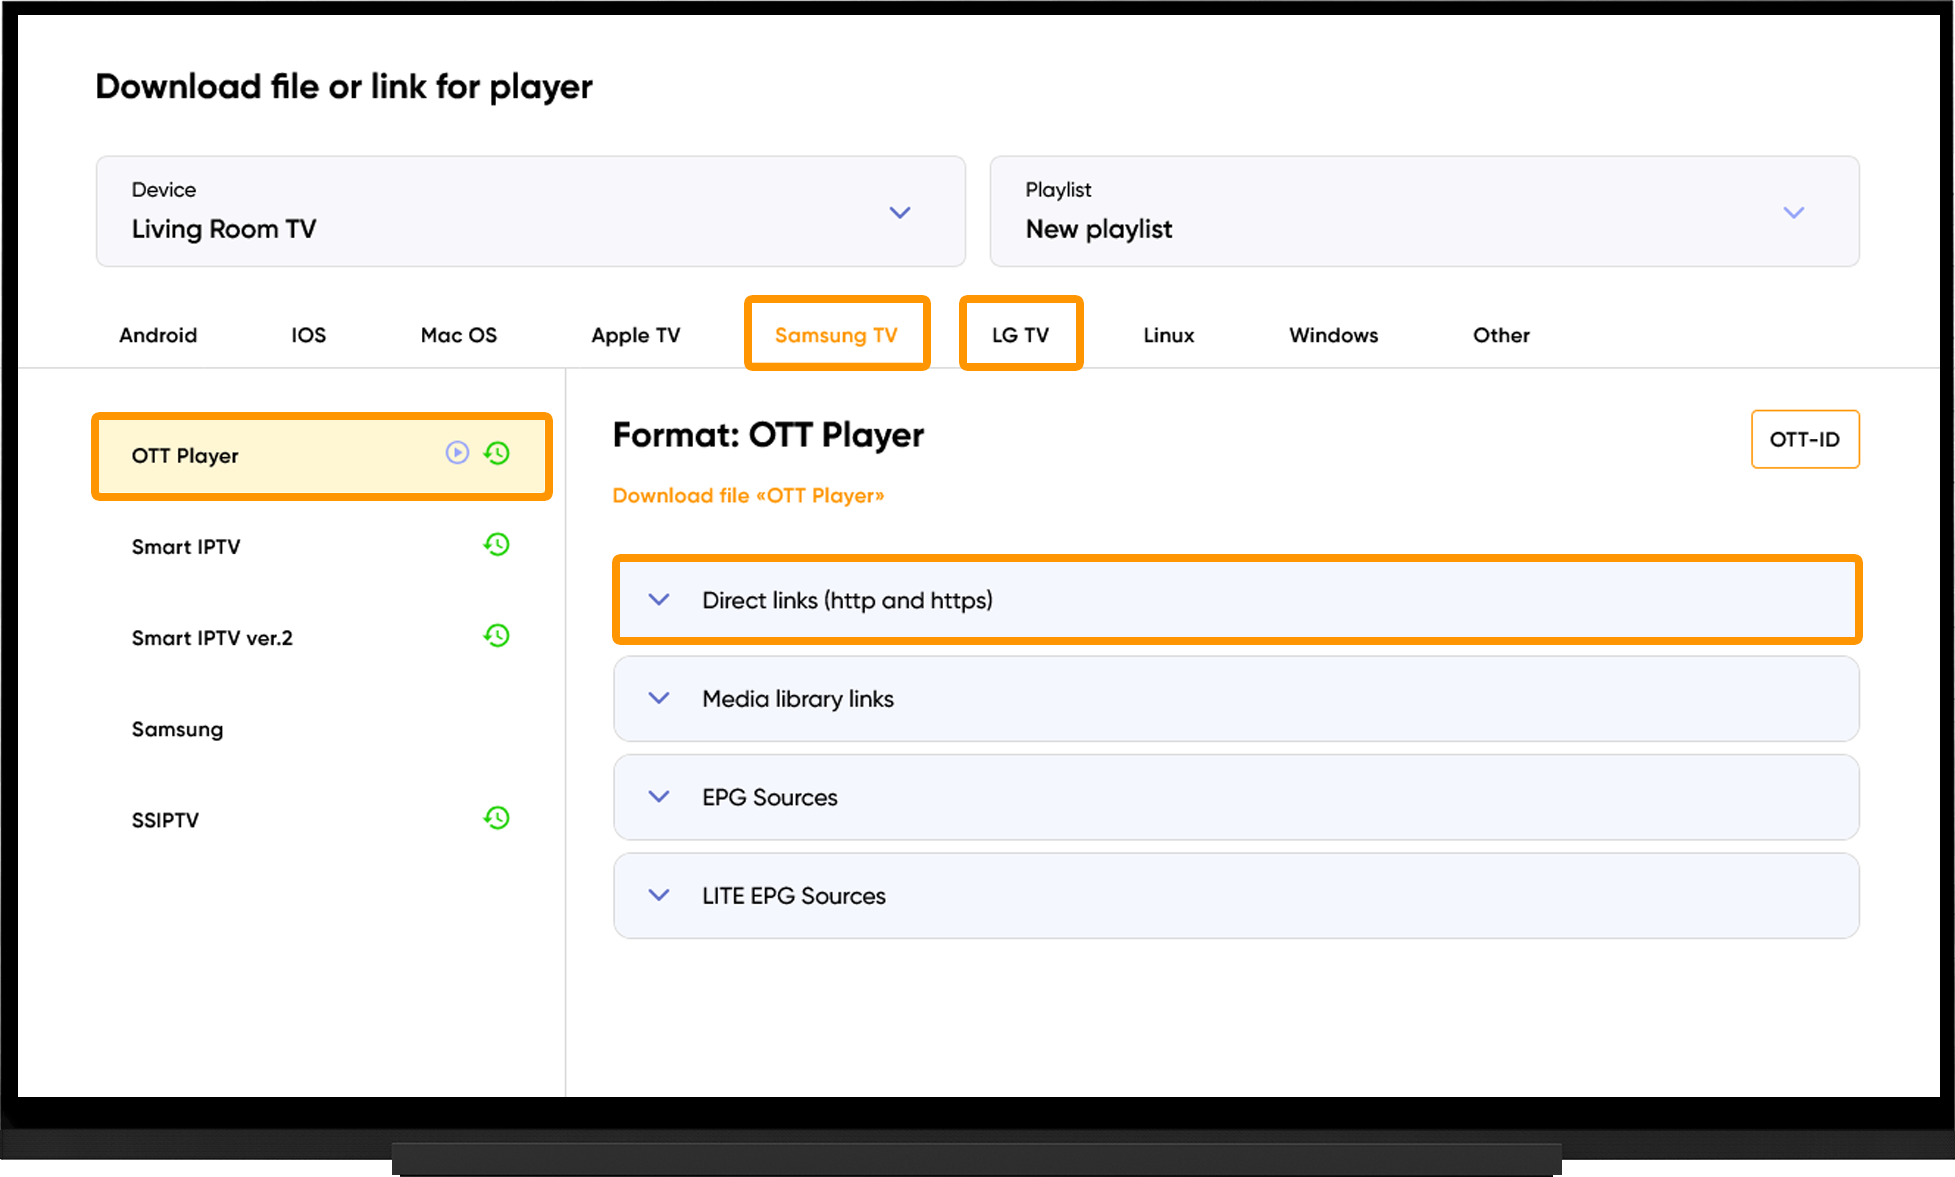Click the green history icon beside OTT Player

[497, 453]
